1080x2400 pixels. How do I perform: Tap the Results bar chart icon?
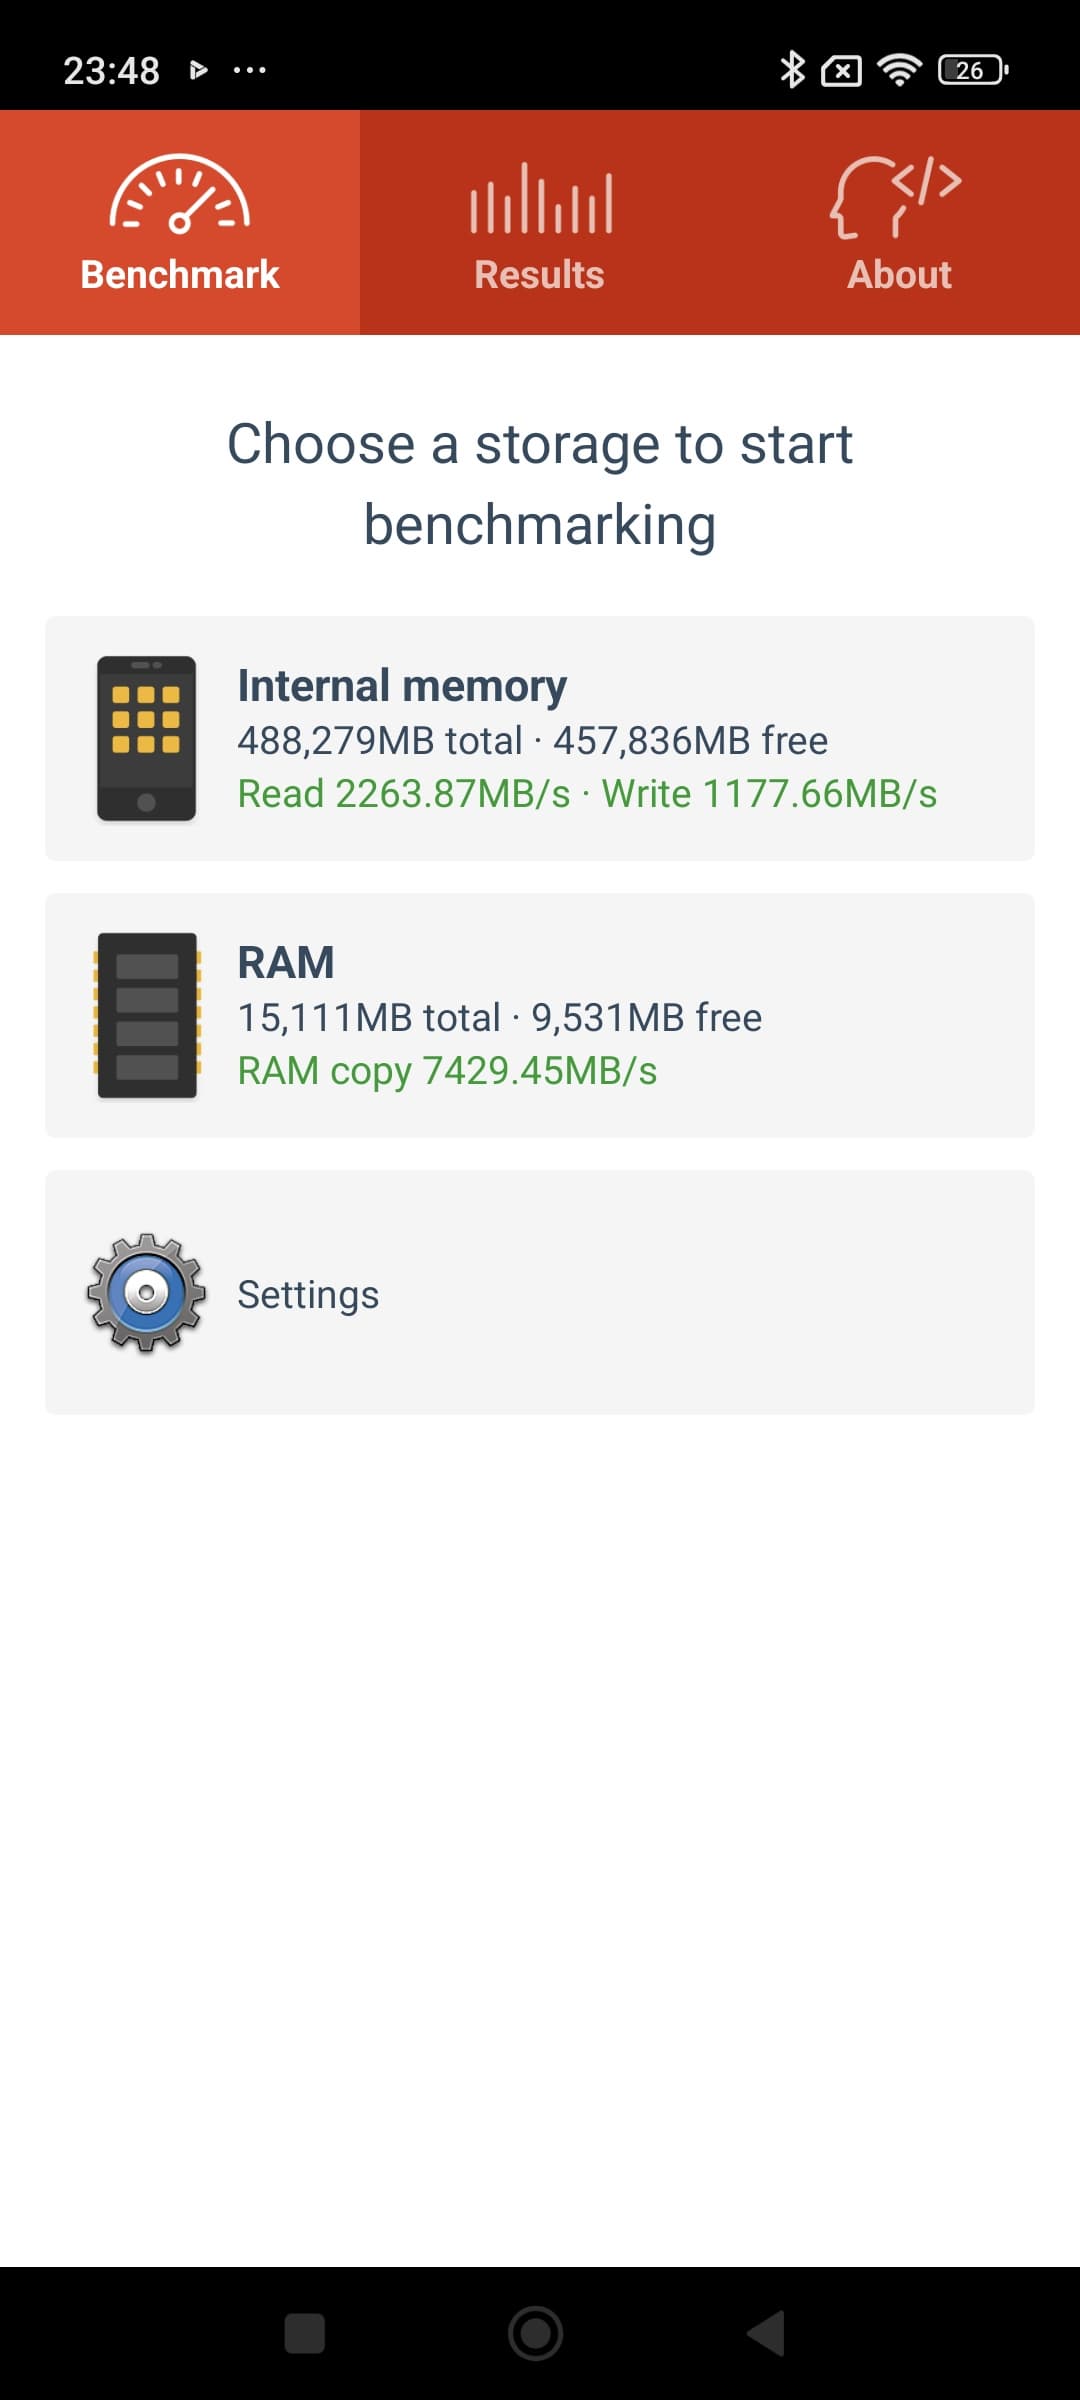pyautogui.click(x=540, y=198)
